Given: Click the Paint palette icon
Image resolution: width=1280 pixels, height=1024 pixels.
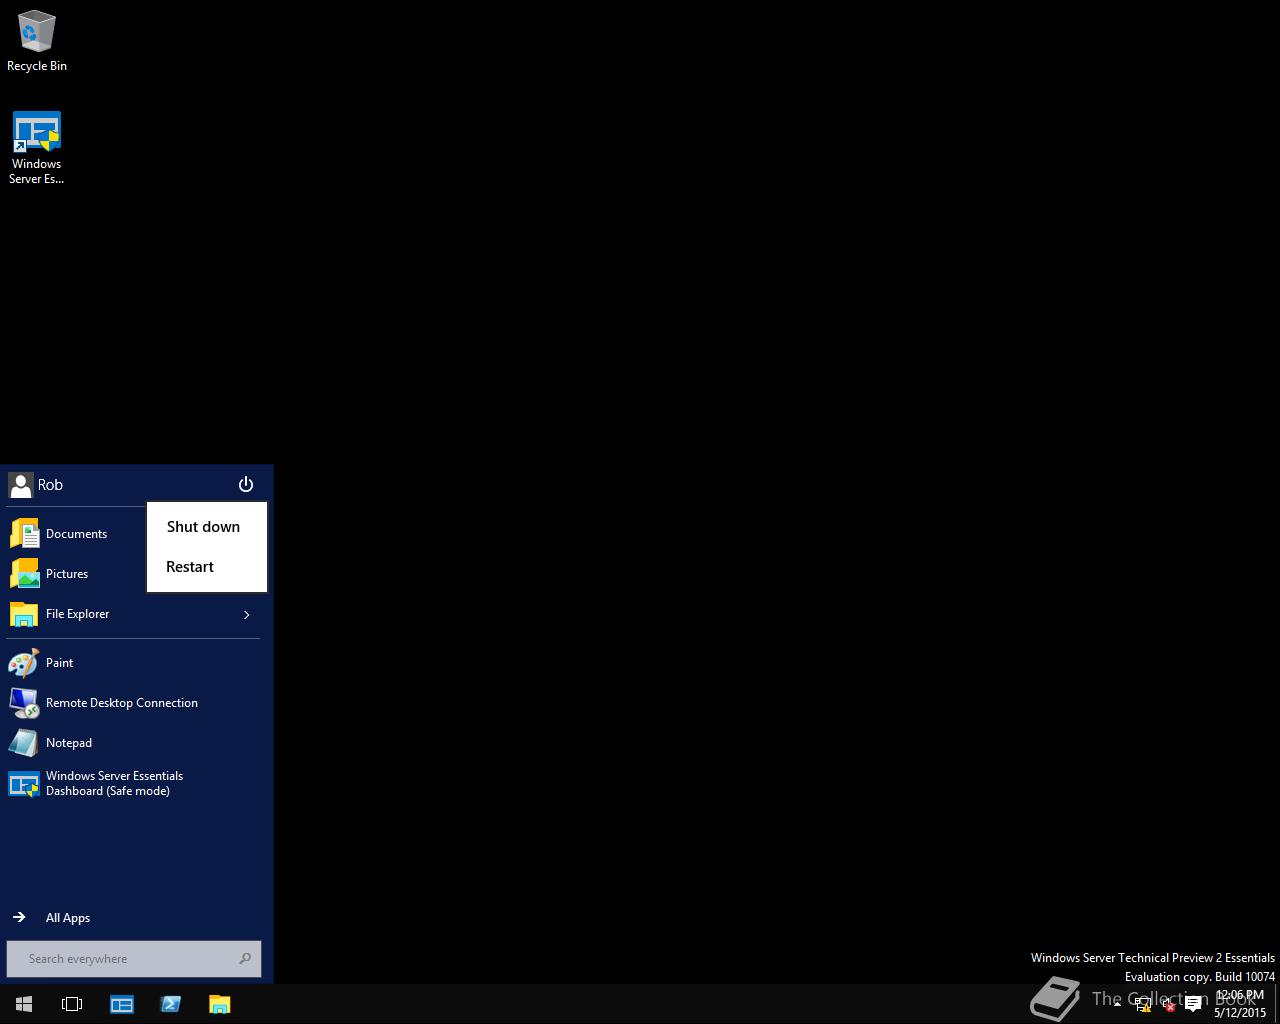Looking at the screenshot, I should click(24, 663).
